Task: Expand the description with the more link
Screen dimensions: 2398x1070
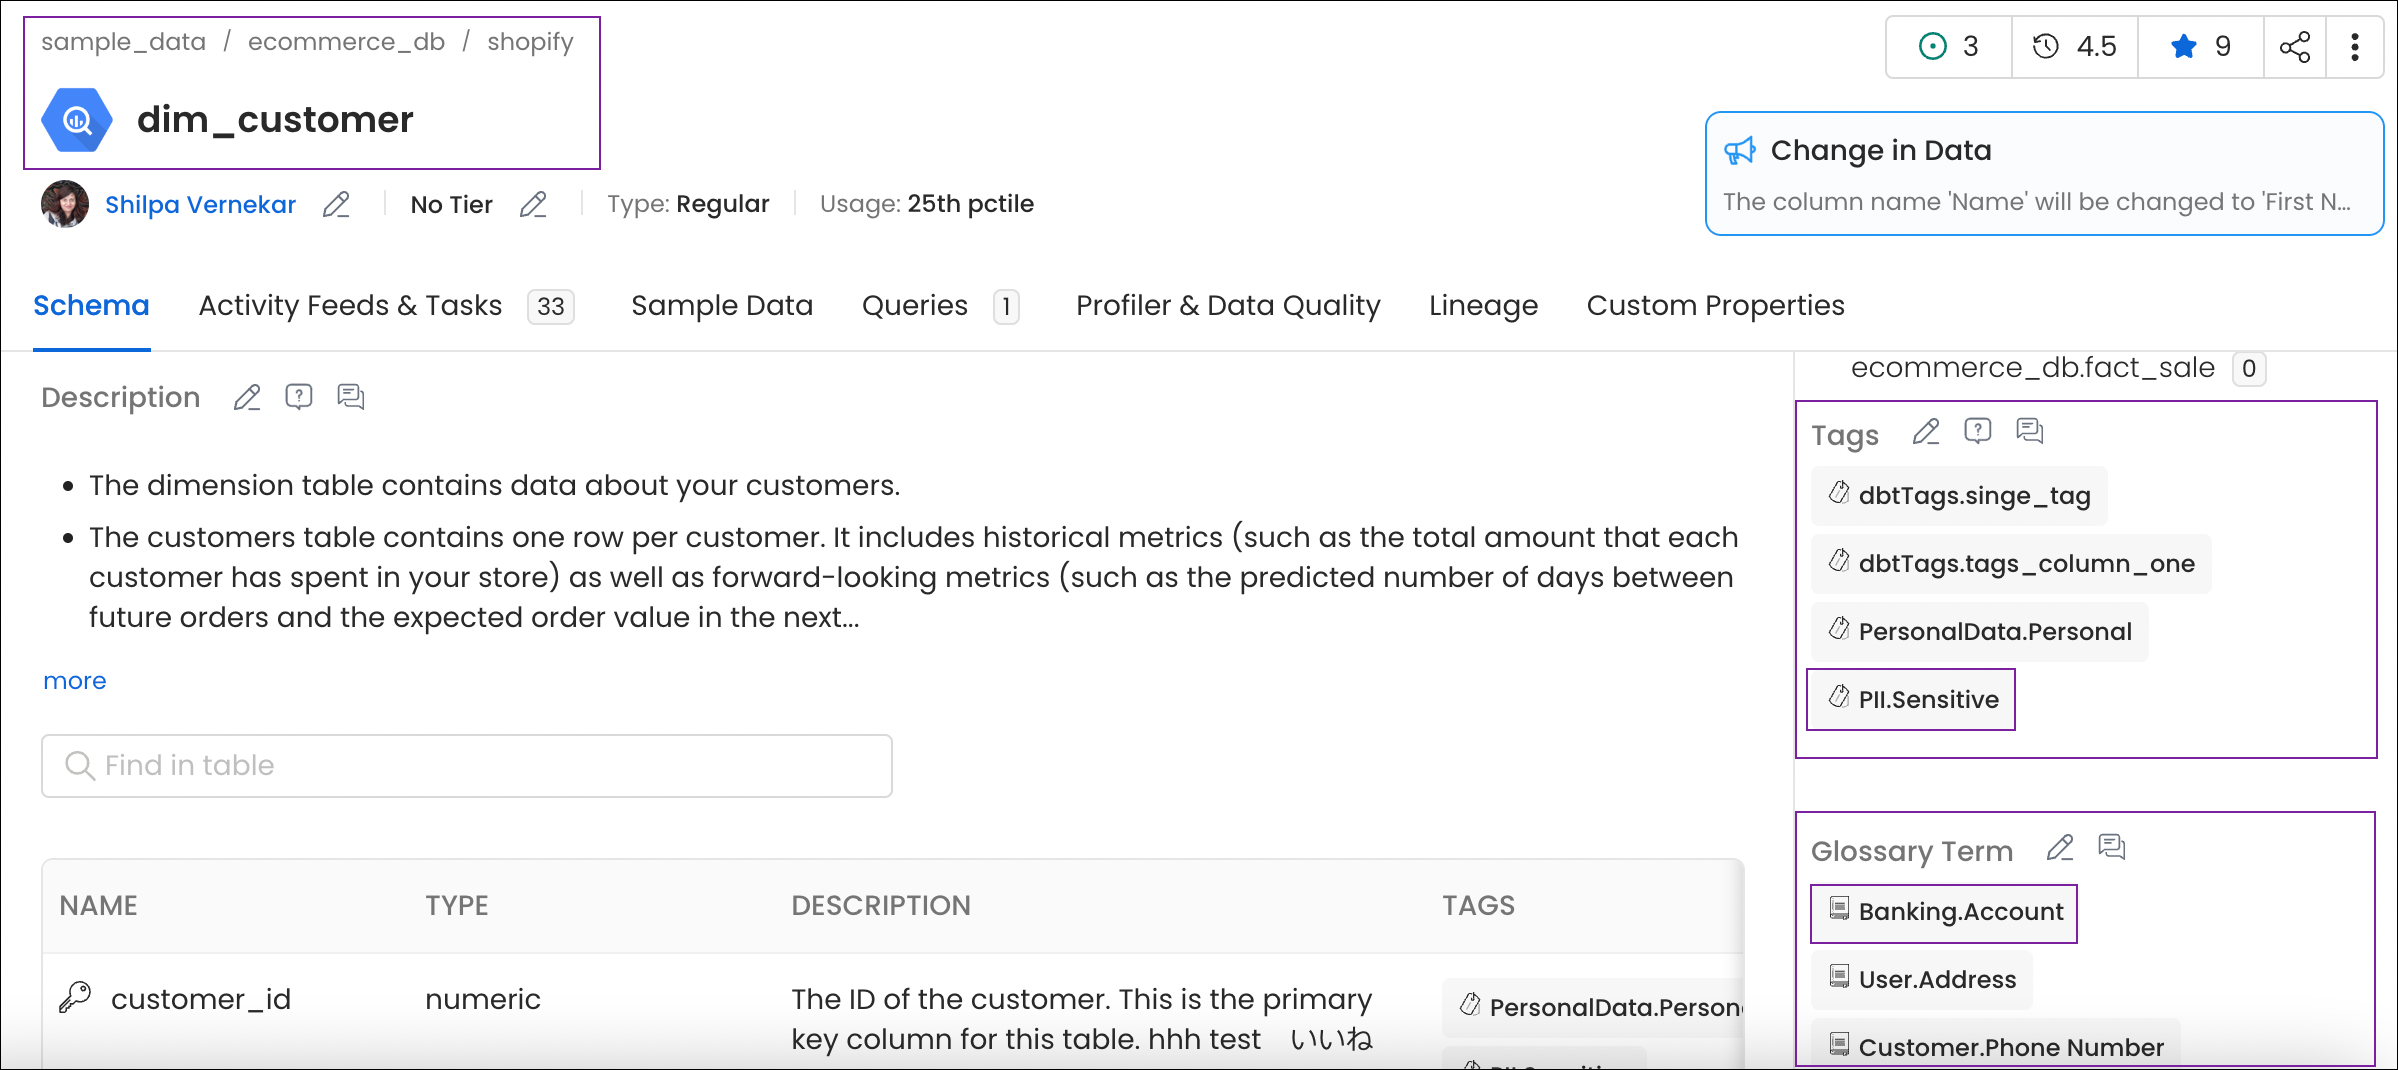Action: tap(74, 681)
